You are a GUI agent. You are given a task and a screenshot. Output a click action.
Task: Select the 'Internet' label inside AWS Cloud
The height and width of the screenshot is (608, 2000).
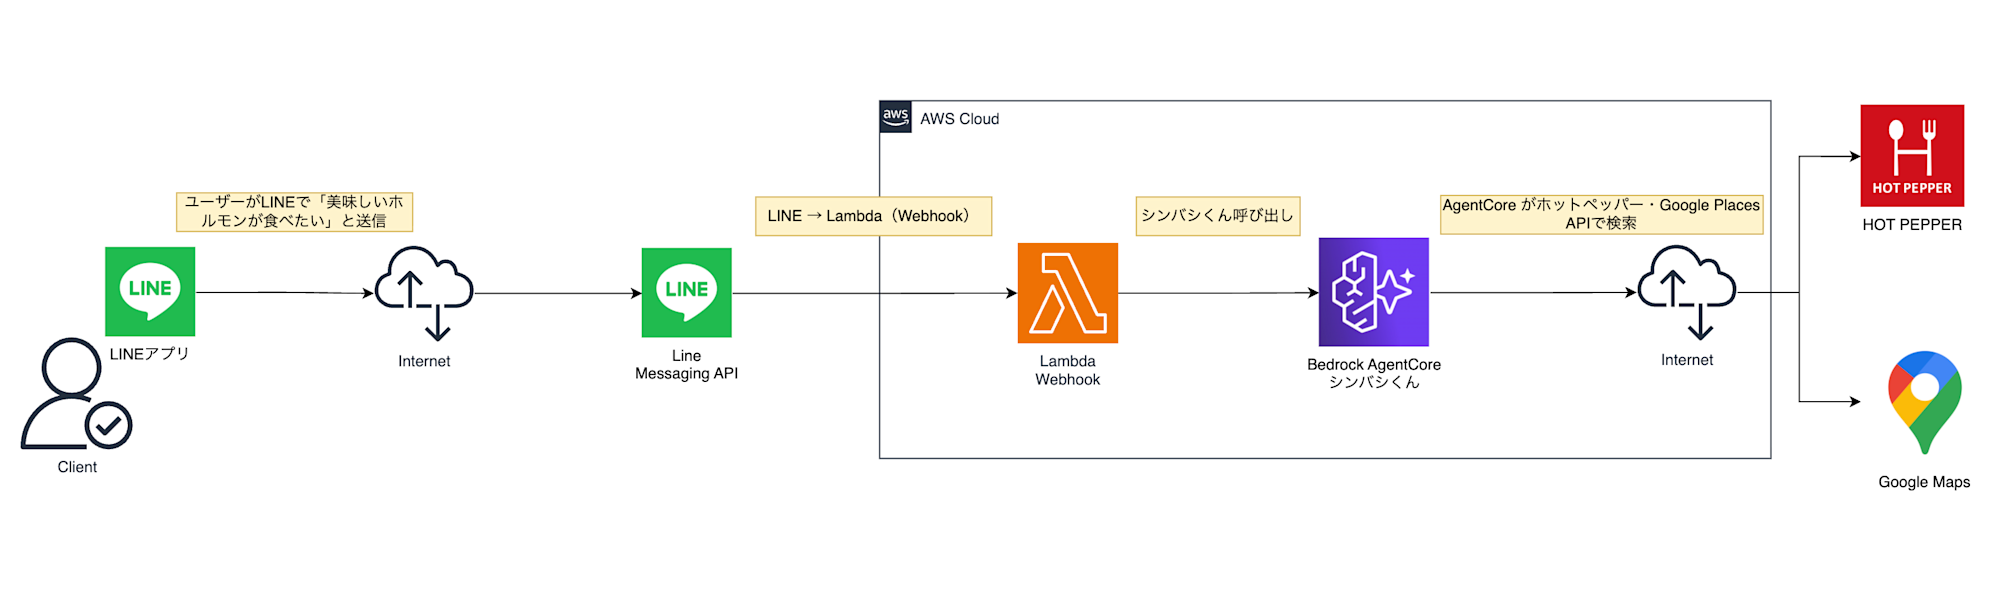pyautogui.click(x=1687, y=360)
